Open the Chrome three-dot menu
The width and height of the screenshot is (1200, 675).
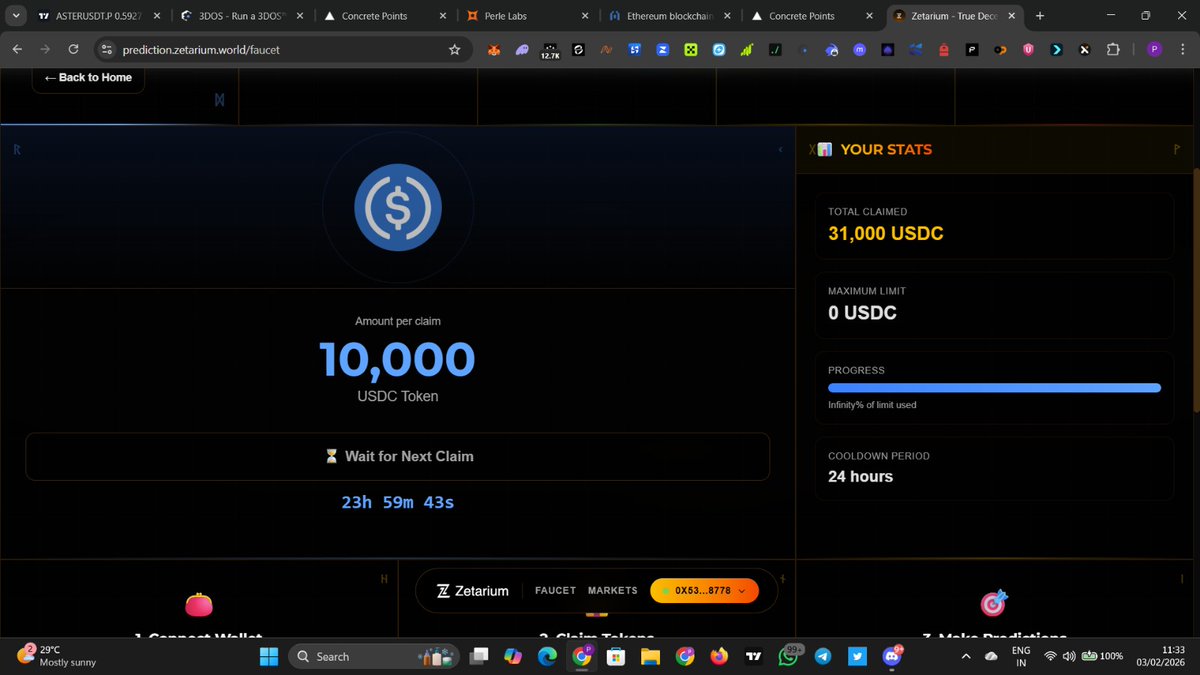(1183, 50)
